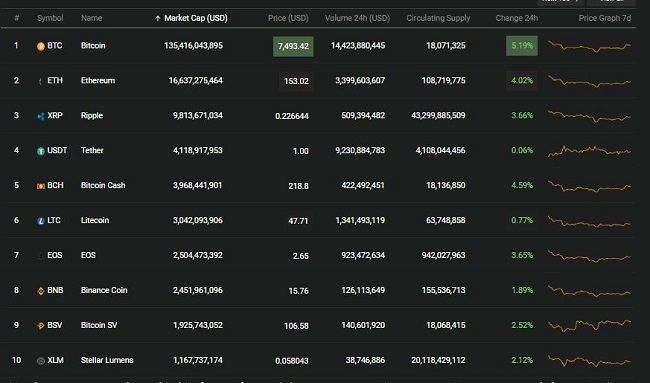Click Ripple price 0.226644

point(292,116)
